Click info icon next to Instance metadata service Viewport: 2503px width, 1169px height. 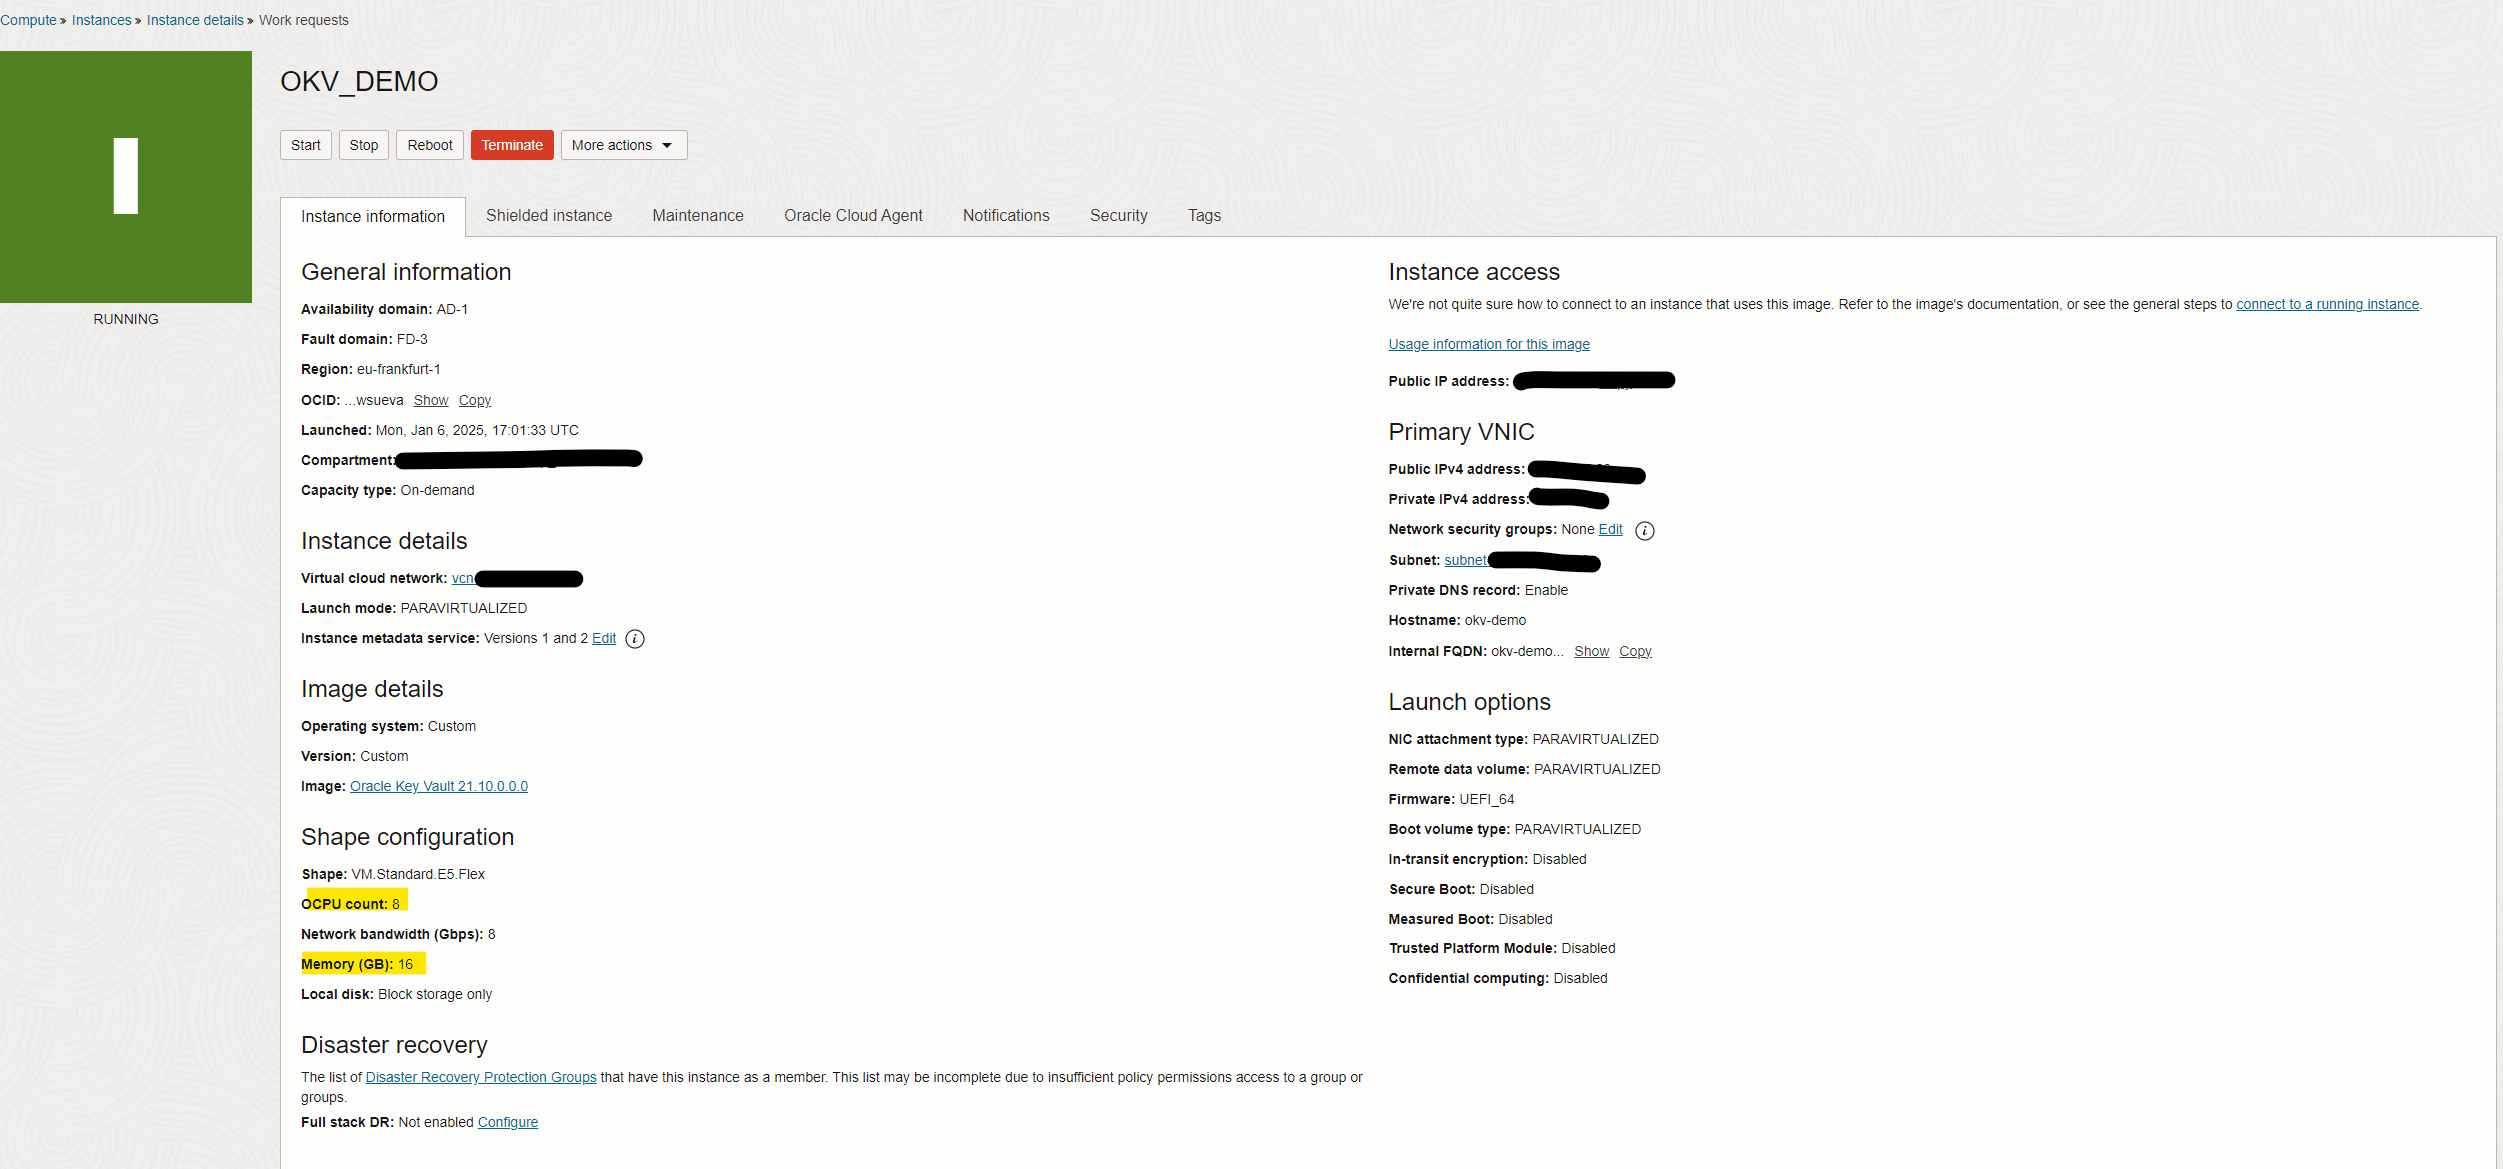[635, 639]
